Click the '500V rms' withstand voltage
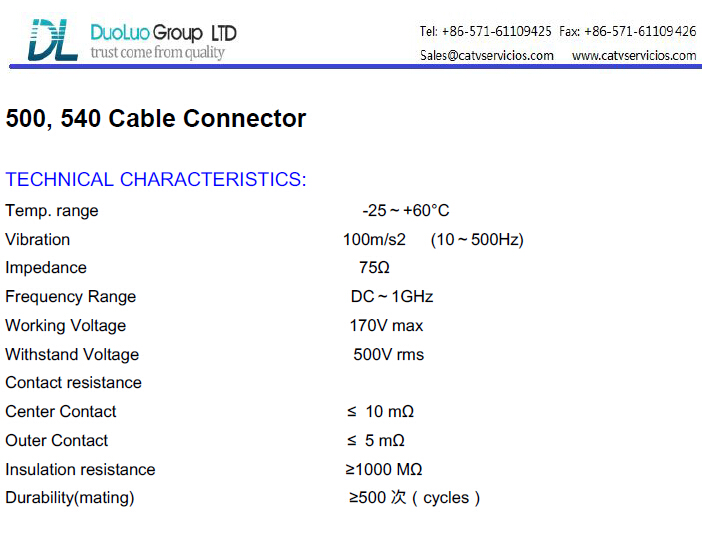Viewport: 702px width, 556px height. (389, 355)
